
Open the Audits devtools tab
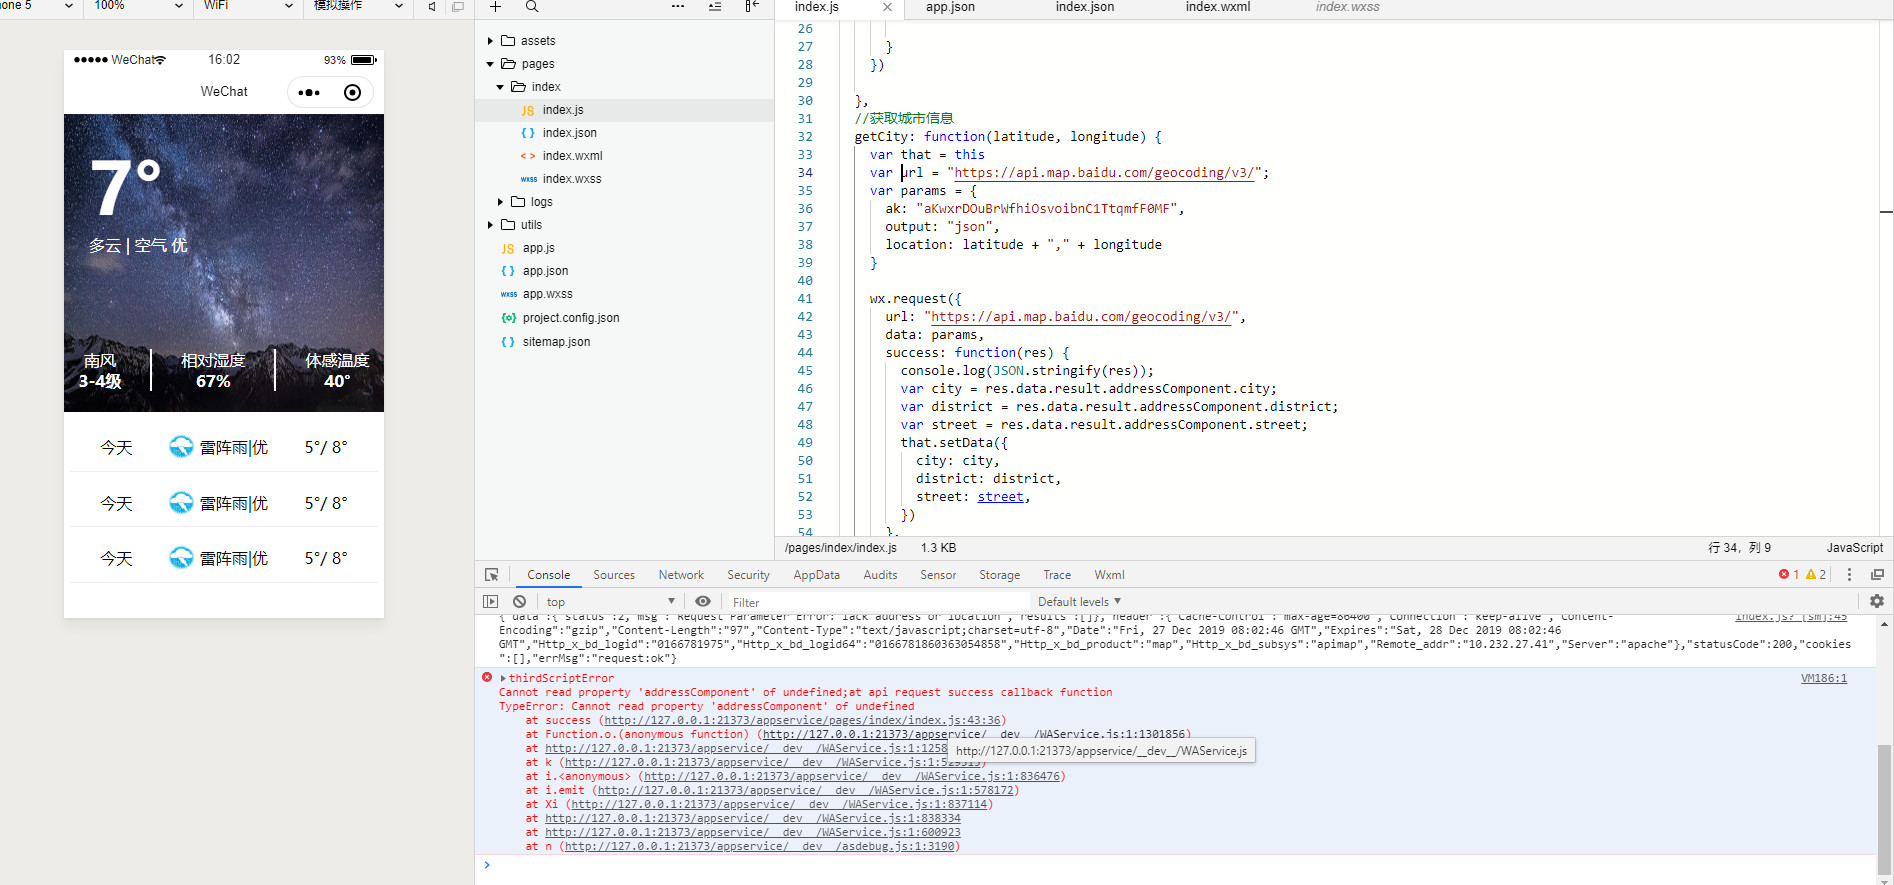880,575
